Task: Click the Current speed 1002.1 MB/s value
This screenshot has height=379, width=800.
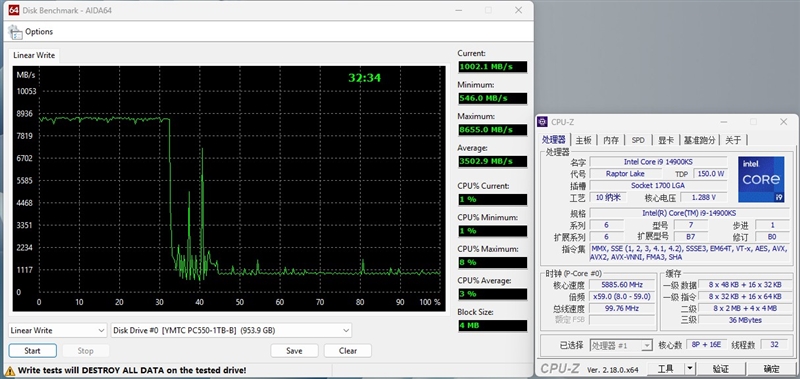Action: tap(492, 67)
